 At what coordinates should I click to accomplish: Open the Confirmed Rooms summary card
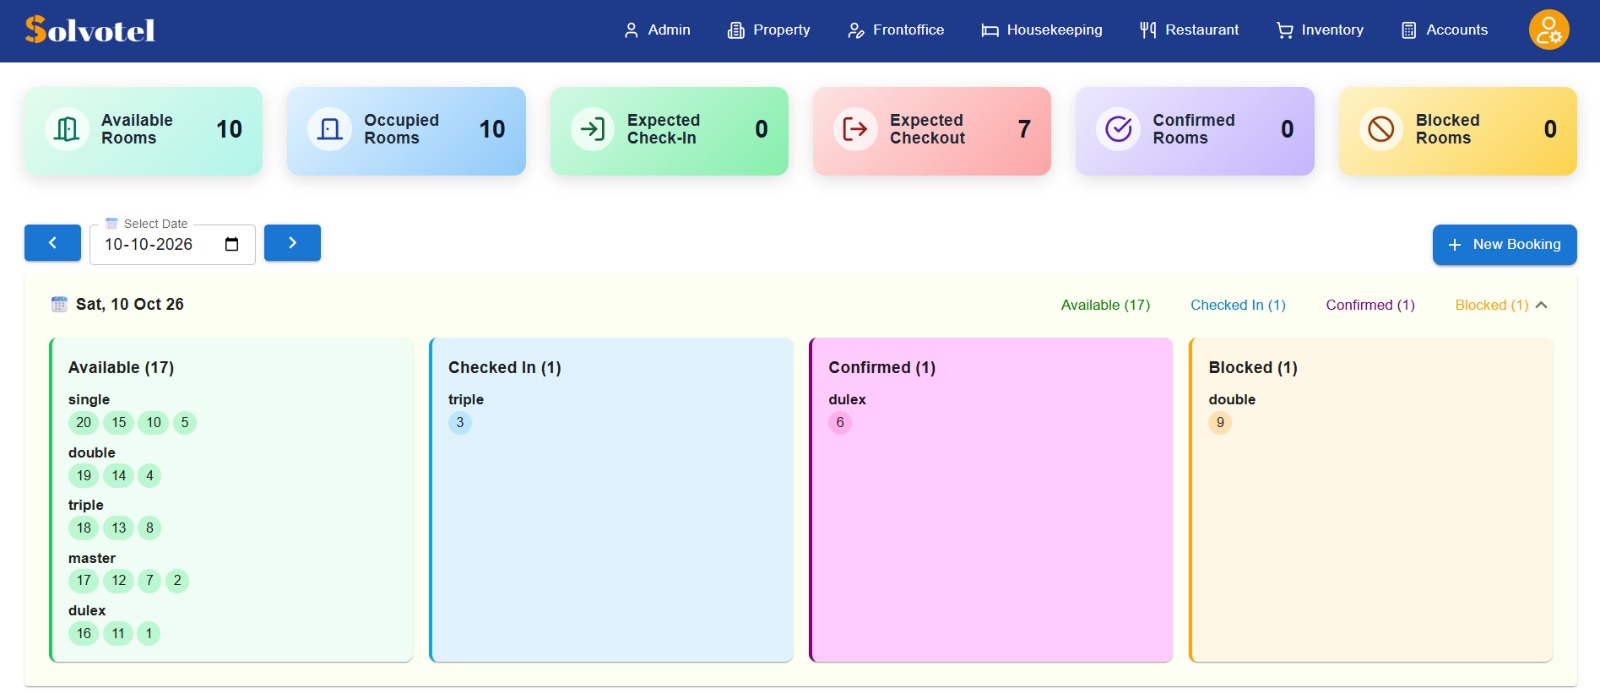[1195, 131]
